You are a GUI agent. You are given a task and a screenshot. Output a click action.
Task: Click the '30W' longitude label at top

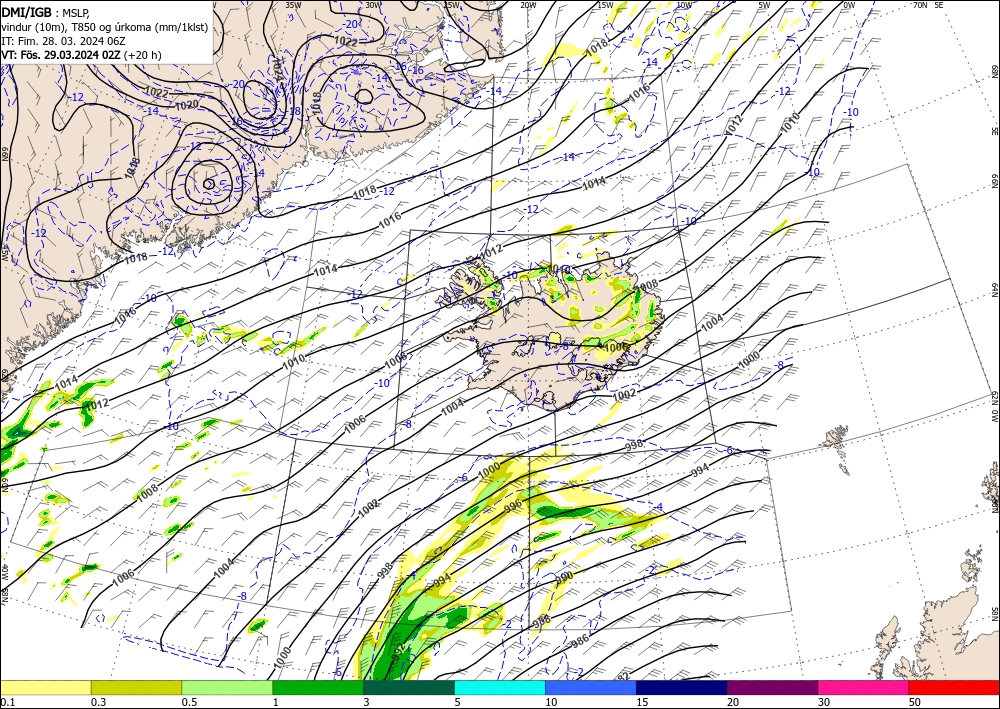(373, 5)
